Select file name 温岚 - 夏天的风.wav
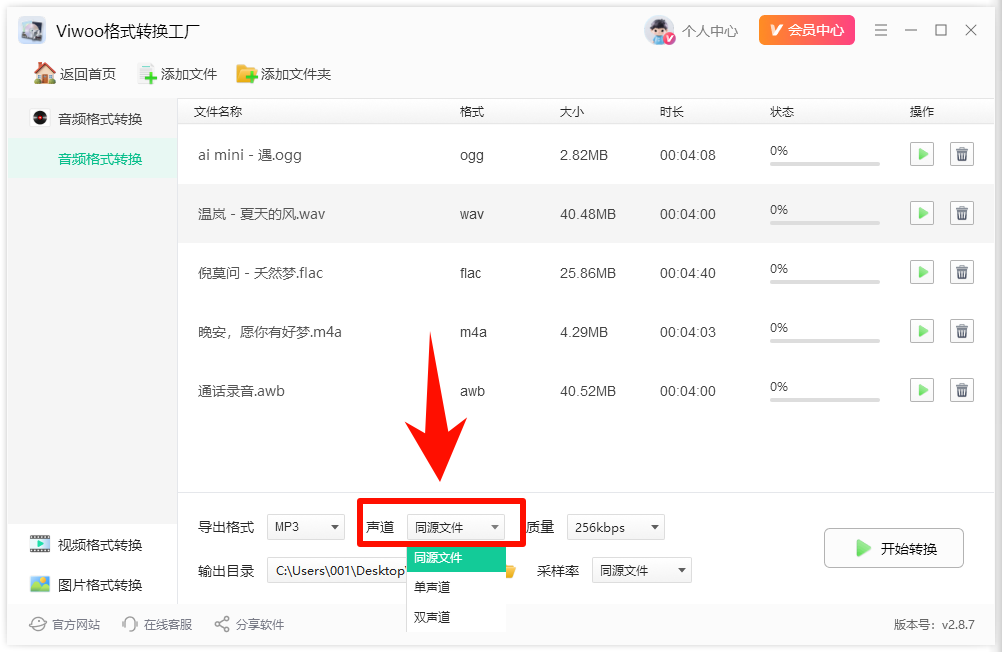The height and width of the screenshot is (652, 1002). pos(261,213)
